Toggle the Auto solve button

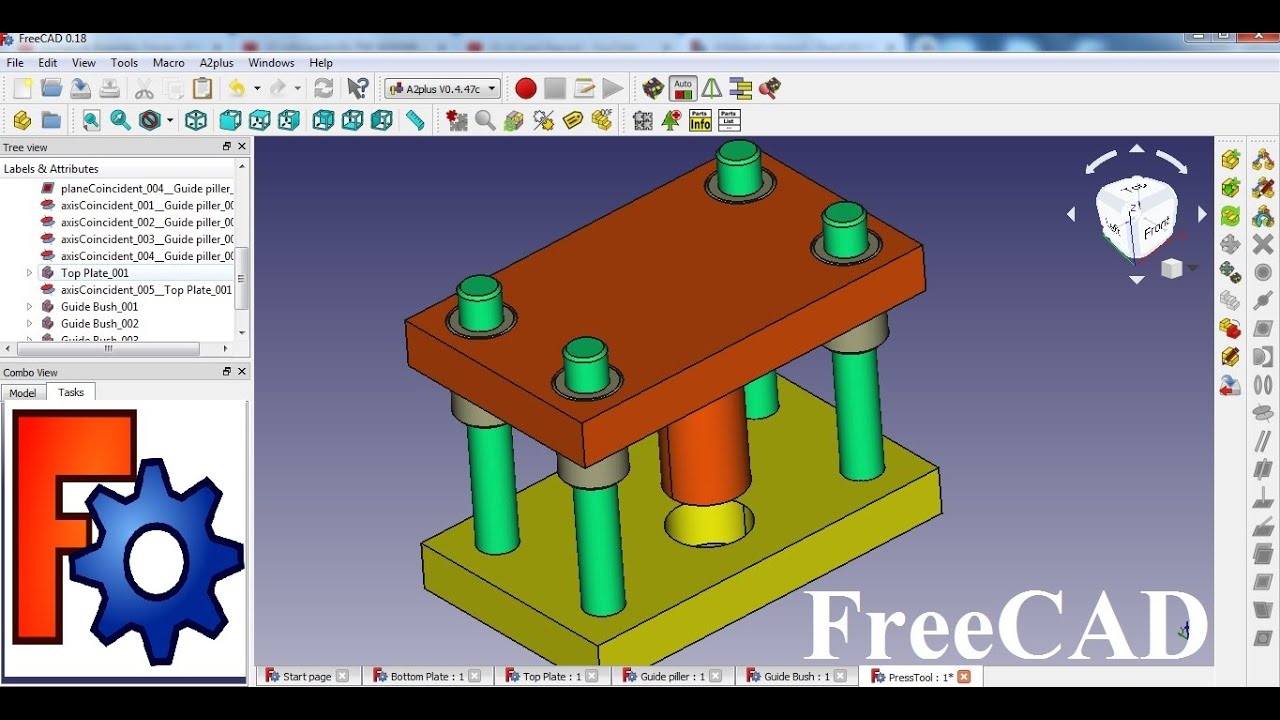click(x=683, y=89)
